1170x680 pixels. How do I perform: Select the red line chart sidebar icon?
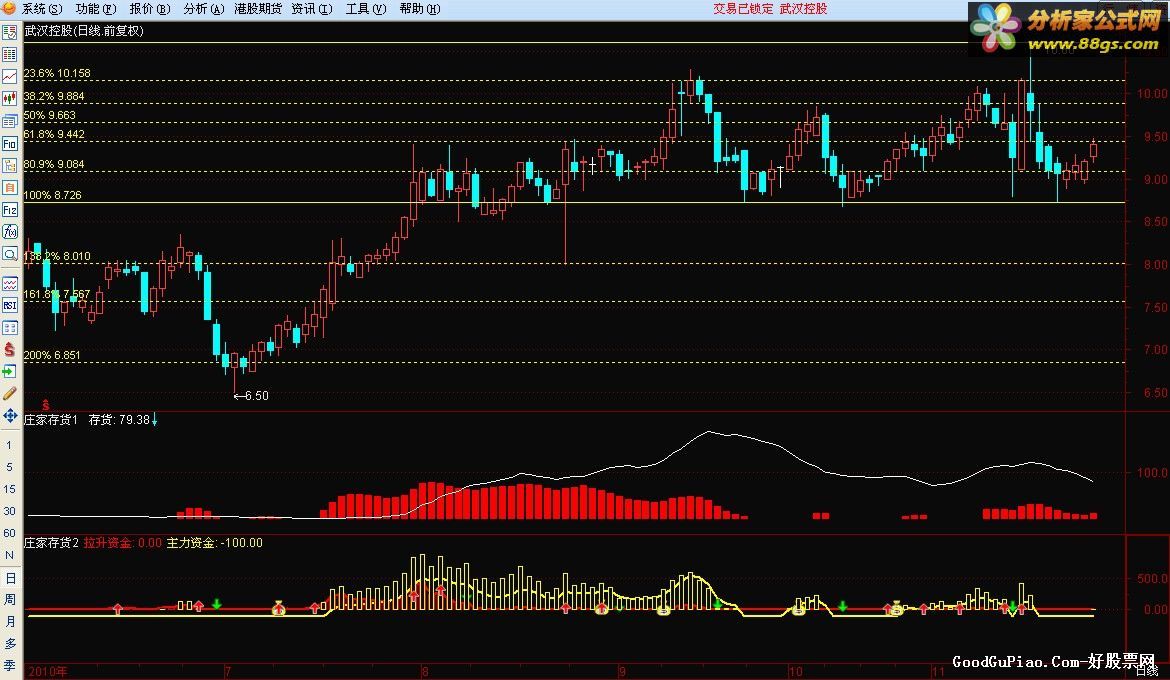[x=10, y=77]
